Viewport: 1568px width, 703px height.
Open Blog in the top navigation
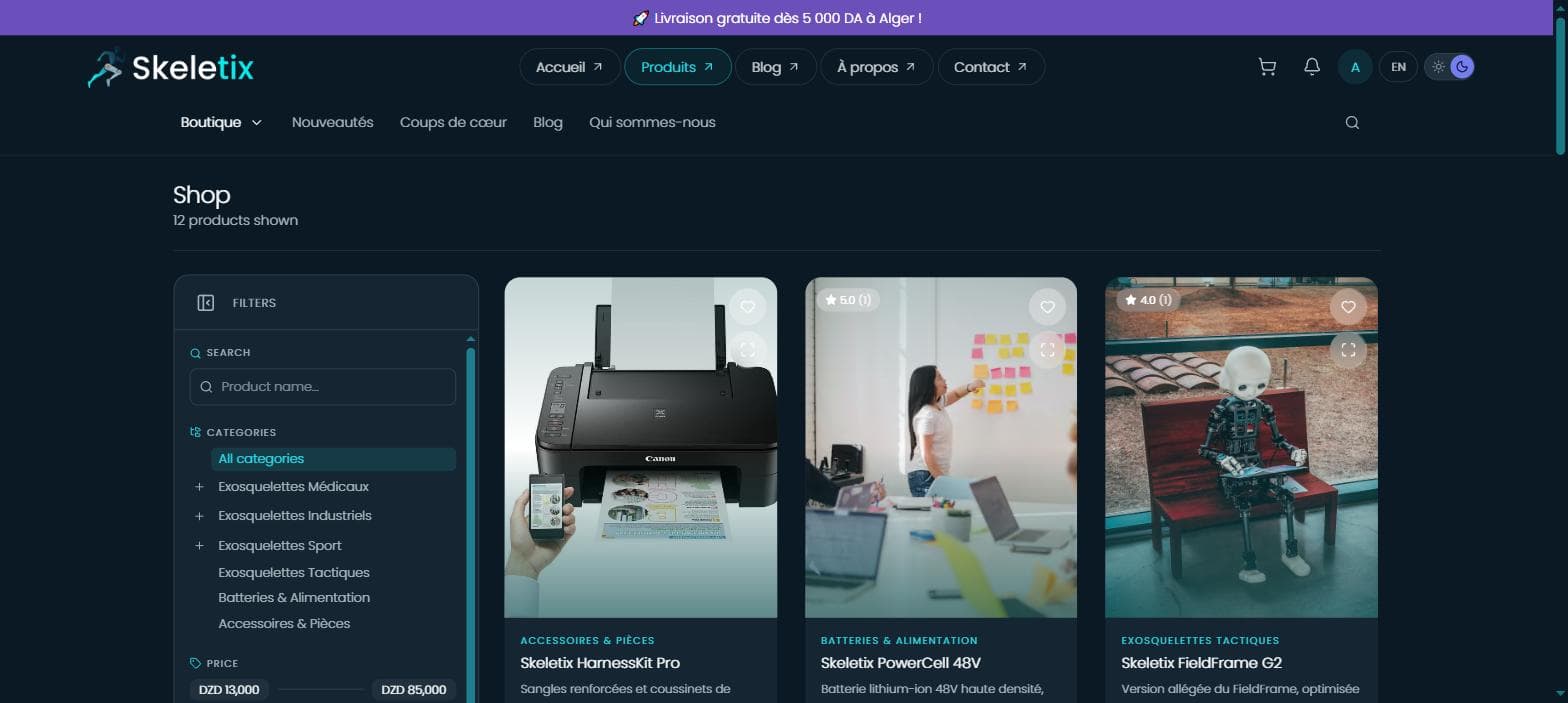775,67
